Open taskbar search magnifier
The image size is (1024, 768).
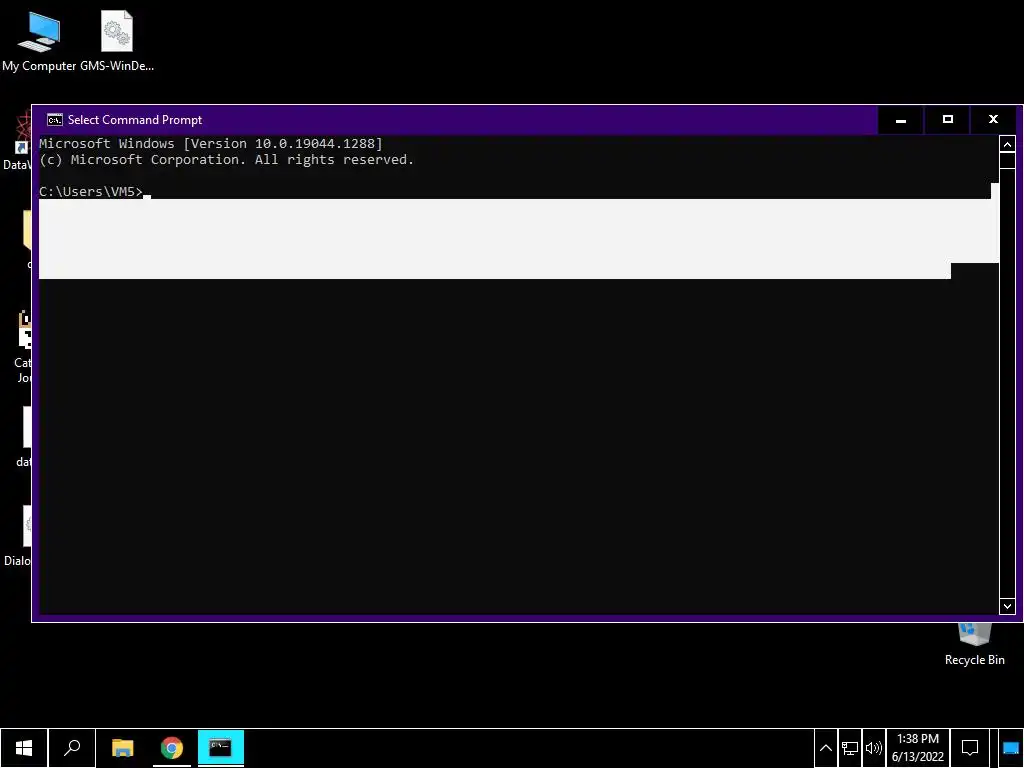[x=72, y=748]
